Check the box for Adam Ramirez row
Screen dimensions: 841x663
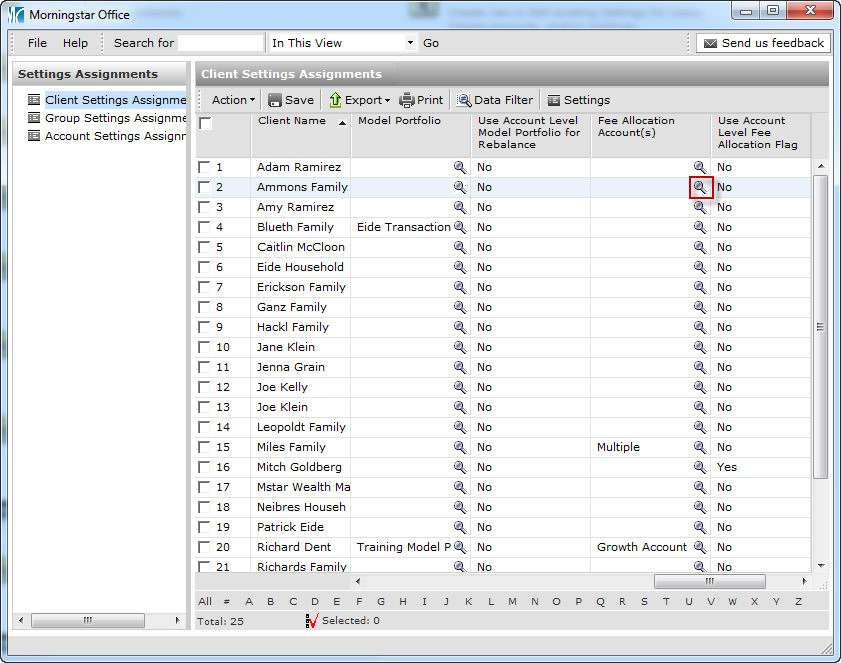click(205, 167)
